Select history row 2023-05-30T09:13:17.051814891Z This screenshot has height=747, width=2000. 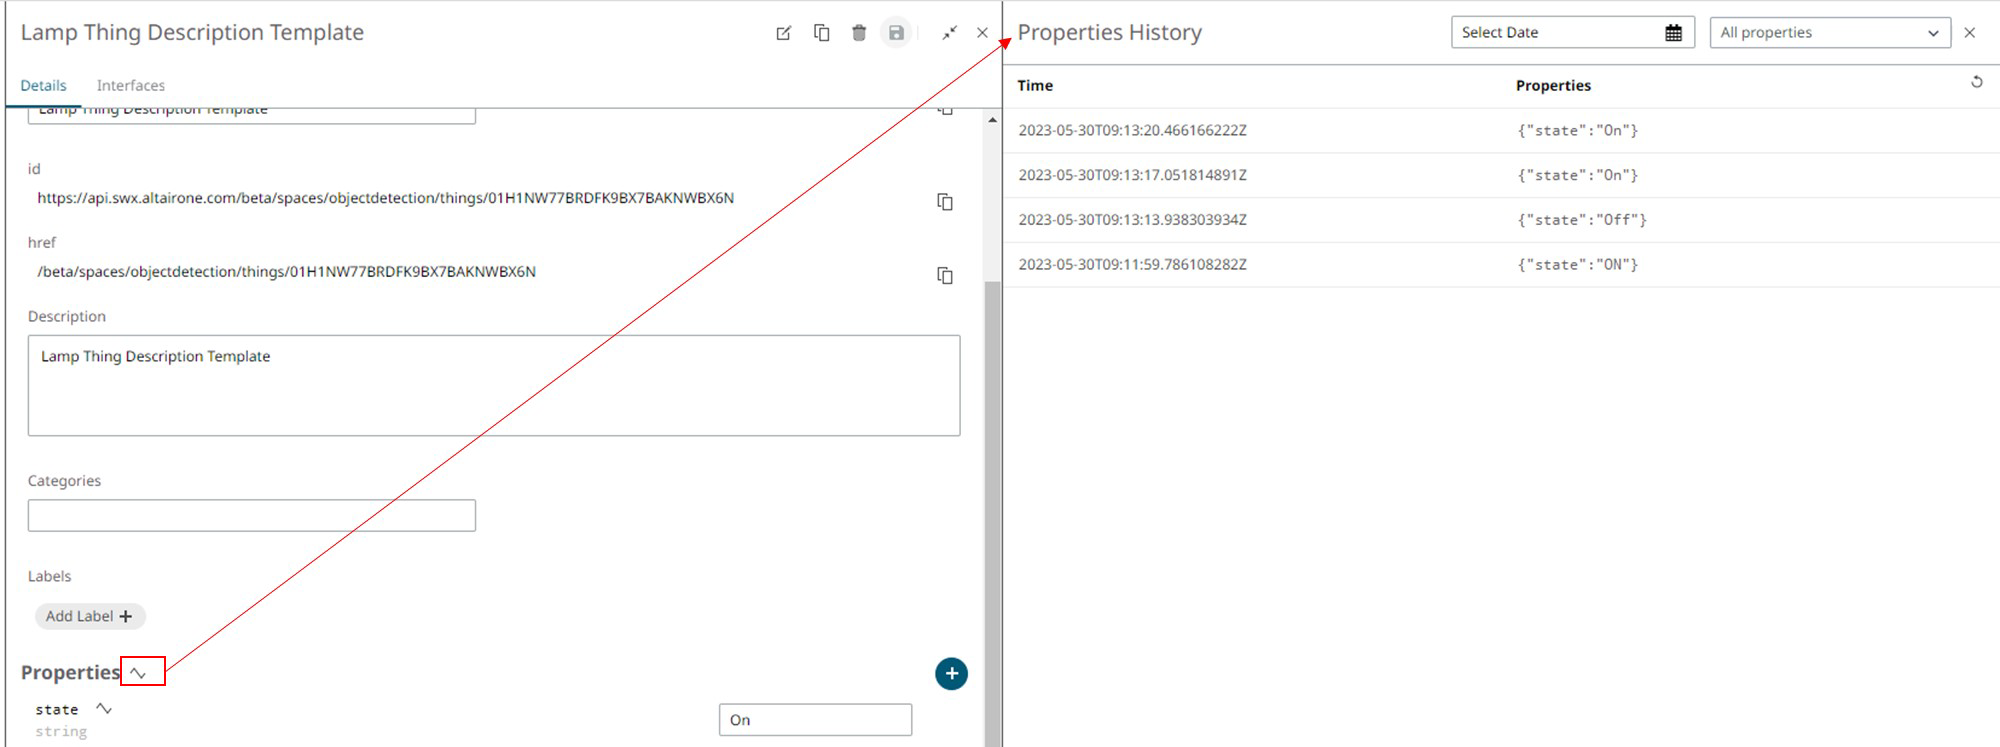coord(1501,175)
